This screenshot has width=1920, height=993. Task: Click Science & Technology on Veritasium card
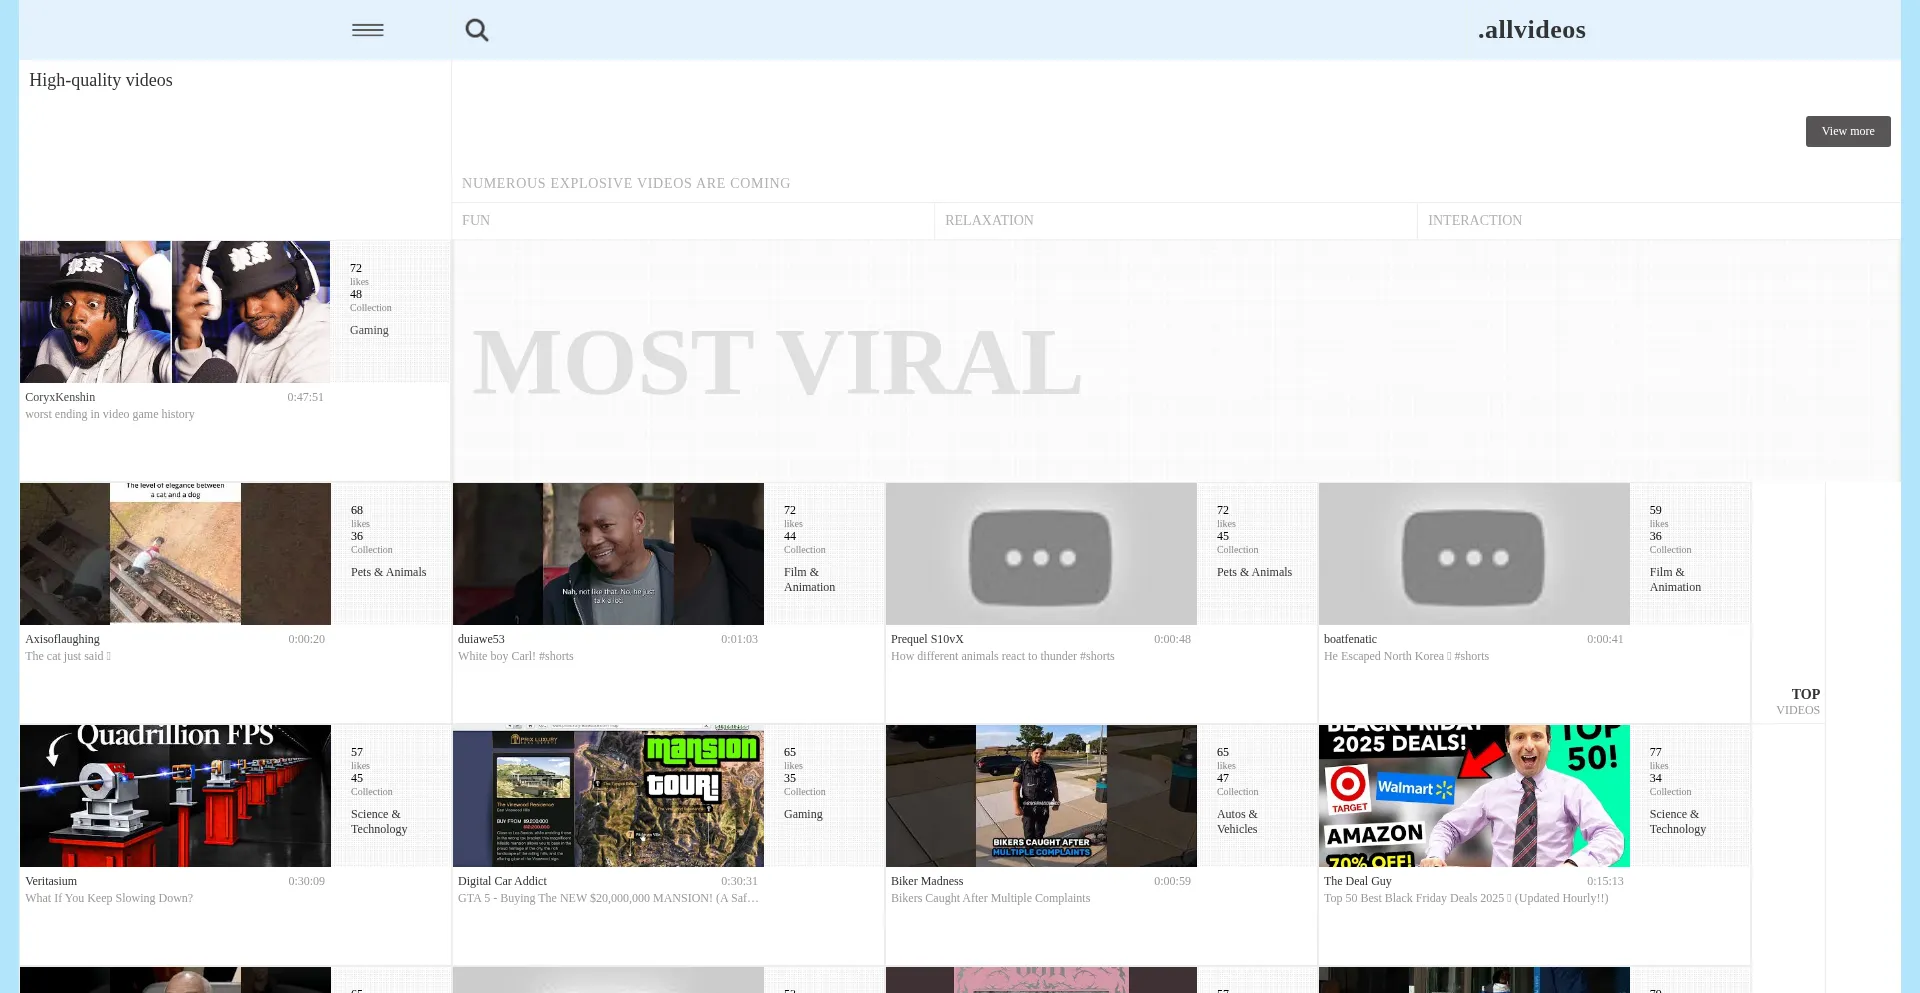tap(379, 821)
